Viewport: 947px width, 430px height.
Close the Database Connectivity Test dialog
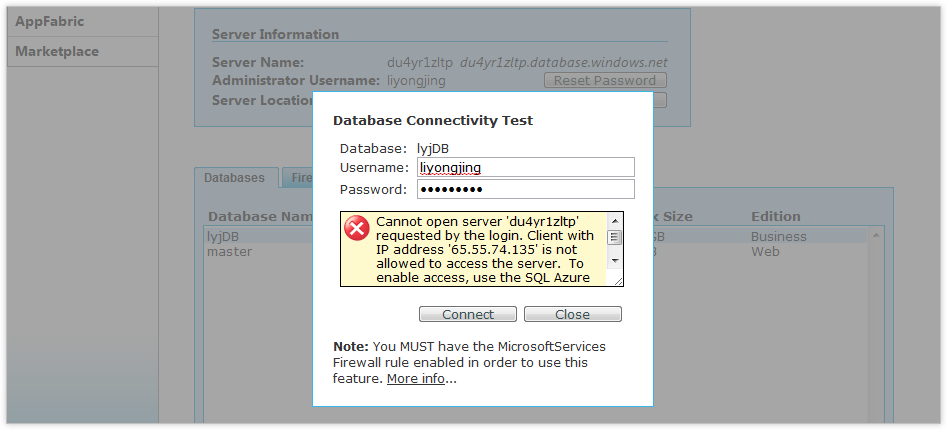573,314
